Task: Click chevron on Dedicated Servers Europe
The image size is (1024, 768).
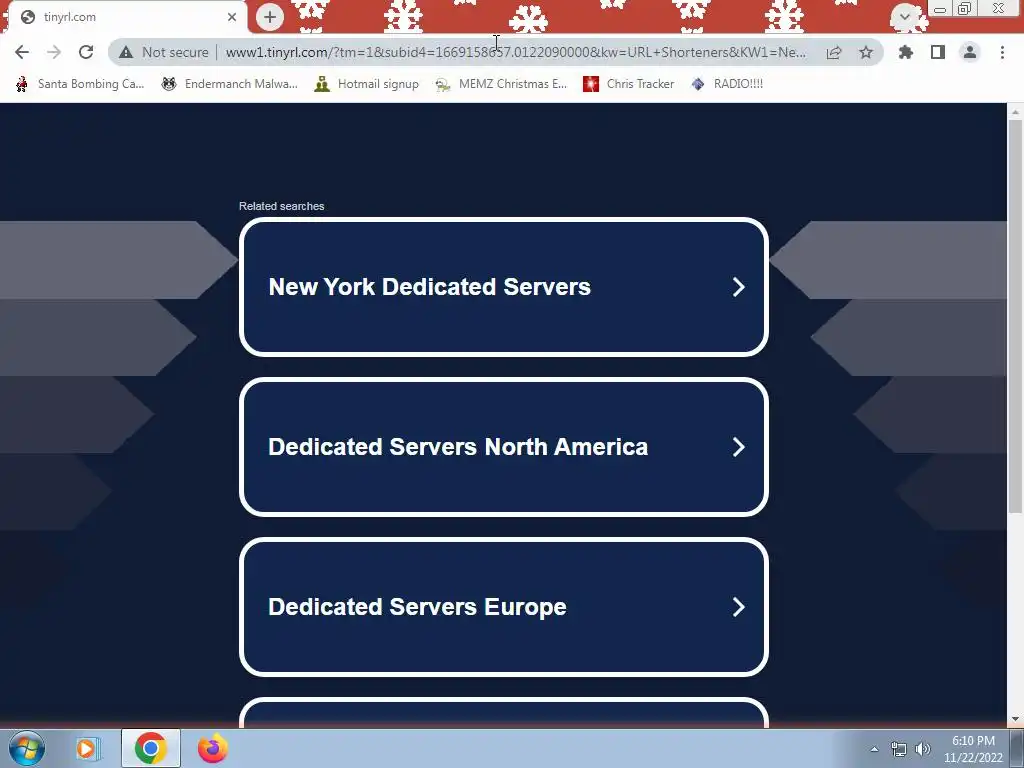Action: 739,607
